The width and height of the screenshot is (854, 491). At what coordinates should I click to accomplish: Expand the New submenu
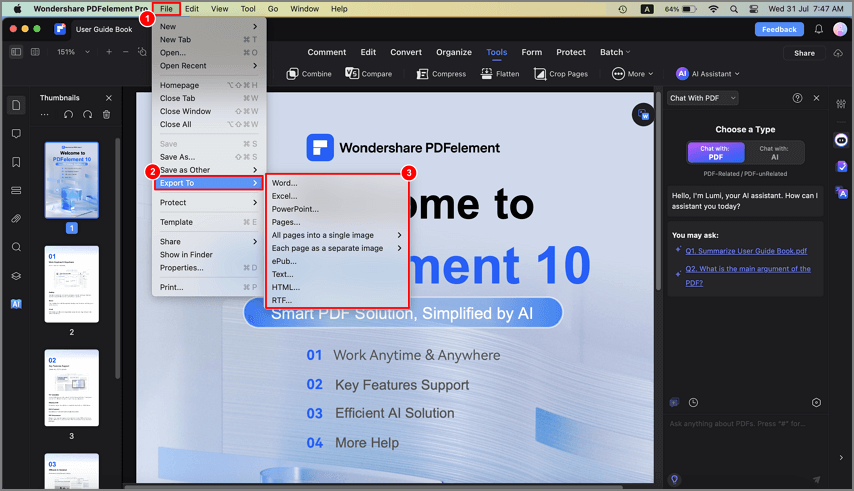tap(209, 26)
